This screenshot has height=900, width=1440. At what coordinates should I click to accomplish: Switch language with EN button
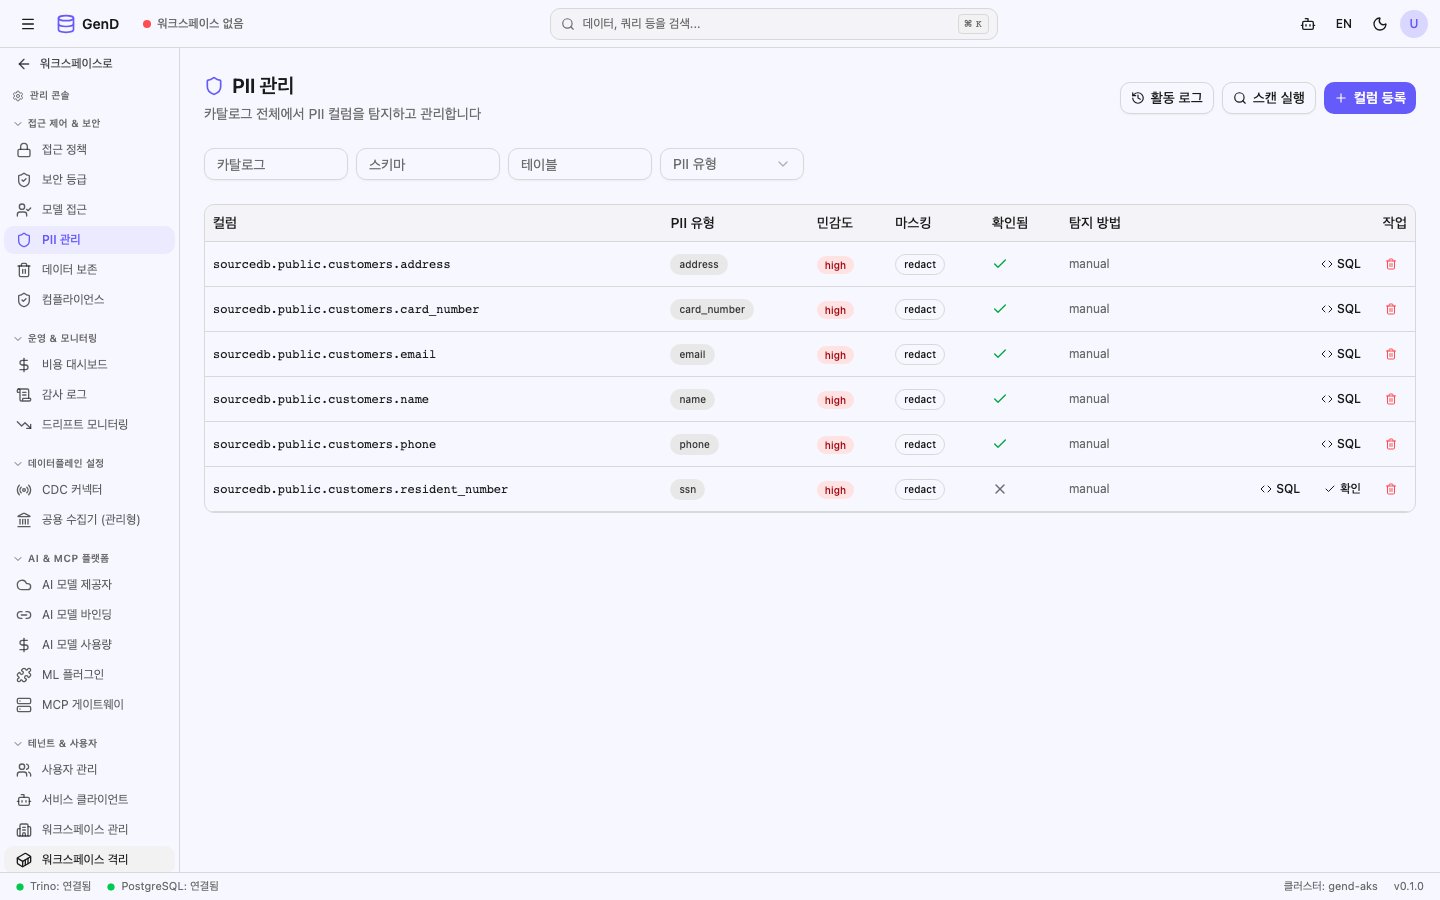click(1344, 24)
